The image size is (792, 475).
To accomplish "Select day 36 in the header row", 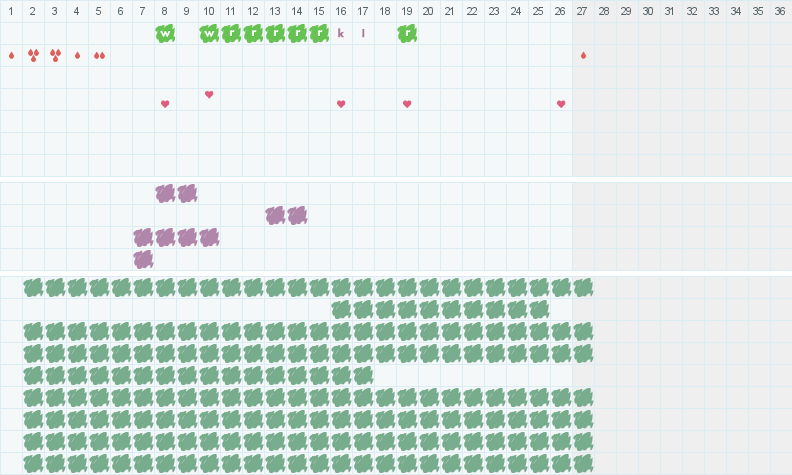I will tap(780, 11).
